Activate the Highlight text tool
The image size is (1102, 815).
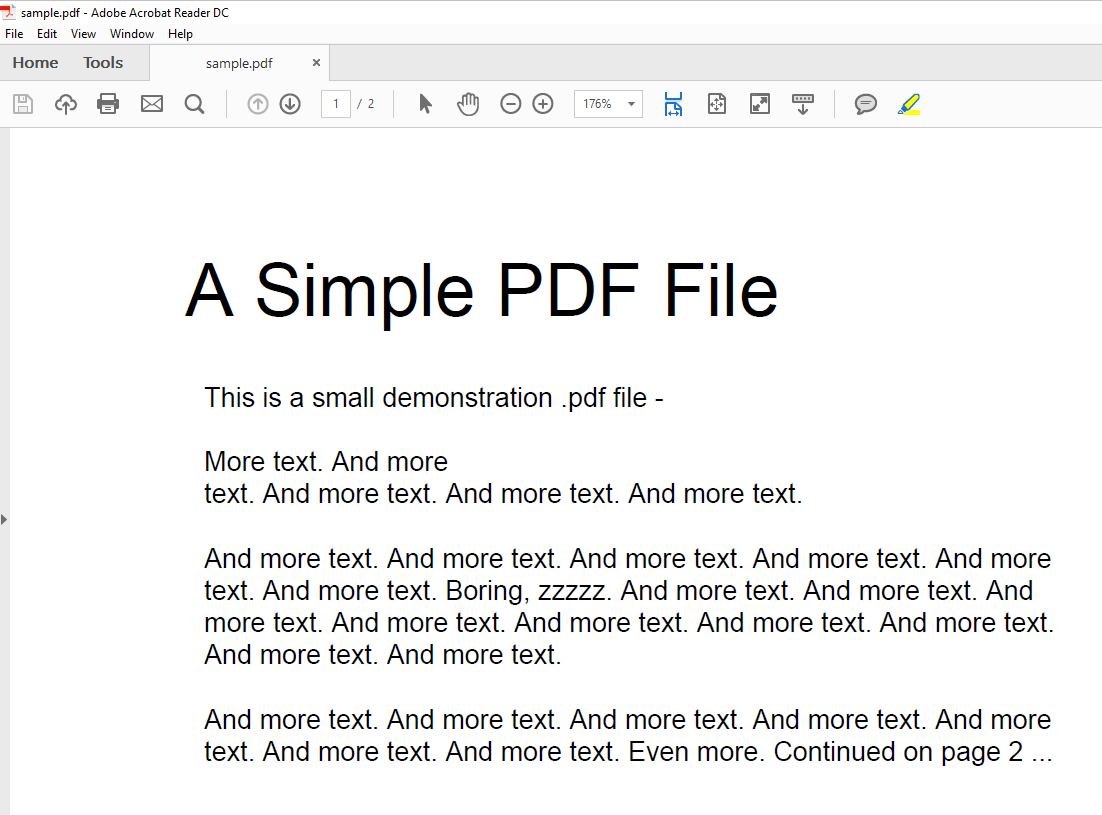tap(908, 103)
